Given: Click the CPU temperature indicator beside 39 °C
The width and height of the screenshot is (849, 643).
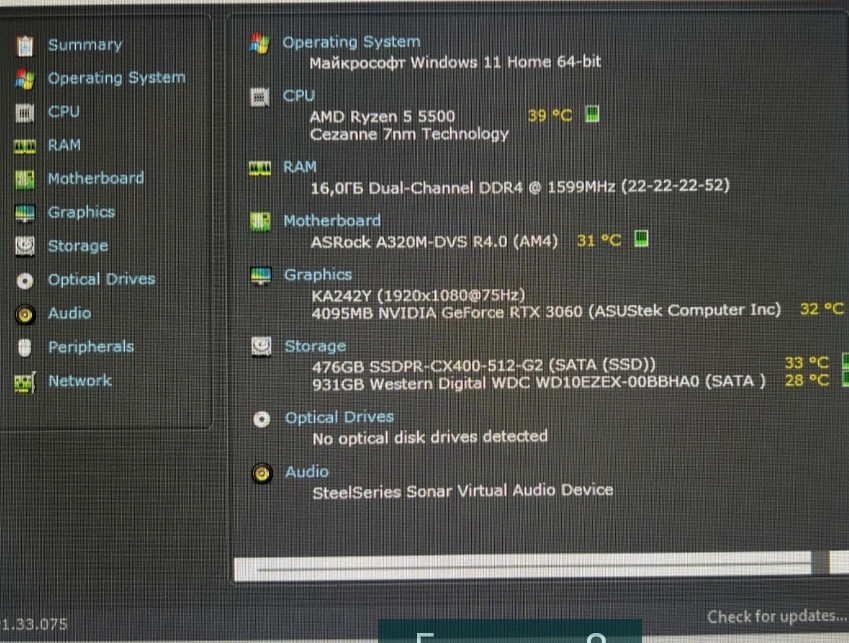Looking at the screenshot, I should (592, 114).
